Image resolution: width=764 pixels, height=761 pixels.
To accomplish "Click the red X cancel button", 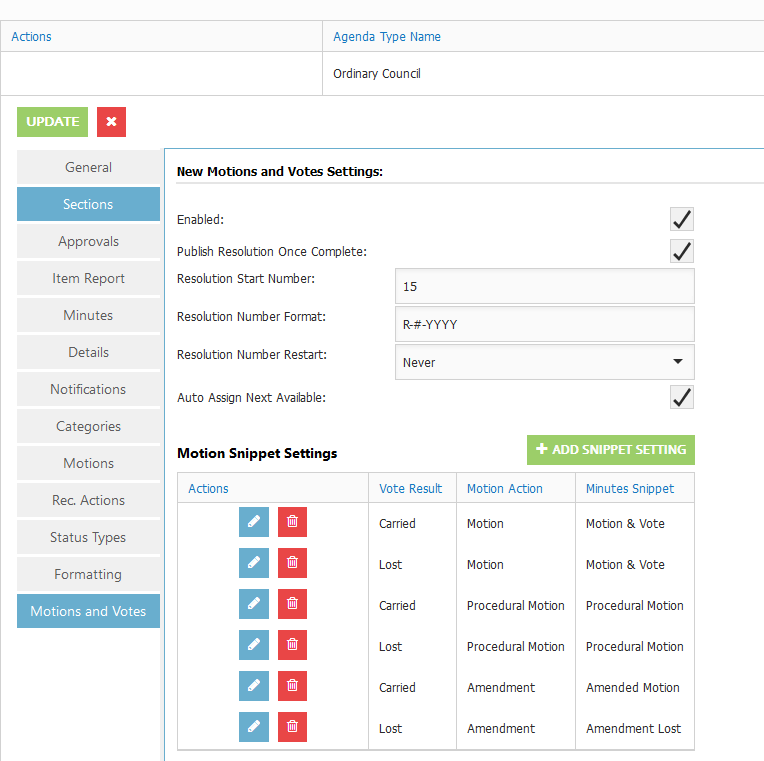I will coord(111,122).
